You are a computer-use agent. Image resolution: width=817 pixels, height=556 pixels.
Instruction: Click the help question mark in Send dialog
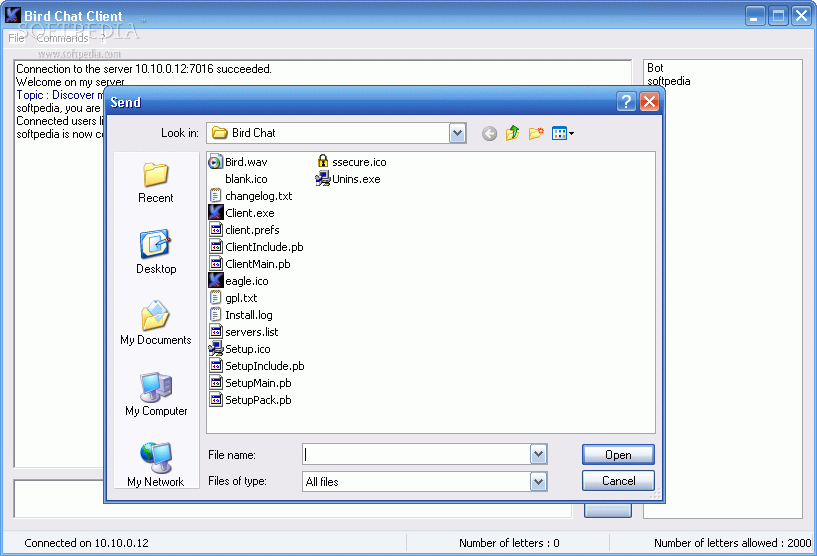[x=626, y=102]
